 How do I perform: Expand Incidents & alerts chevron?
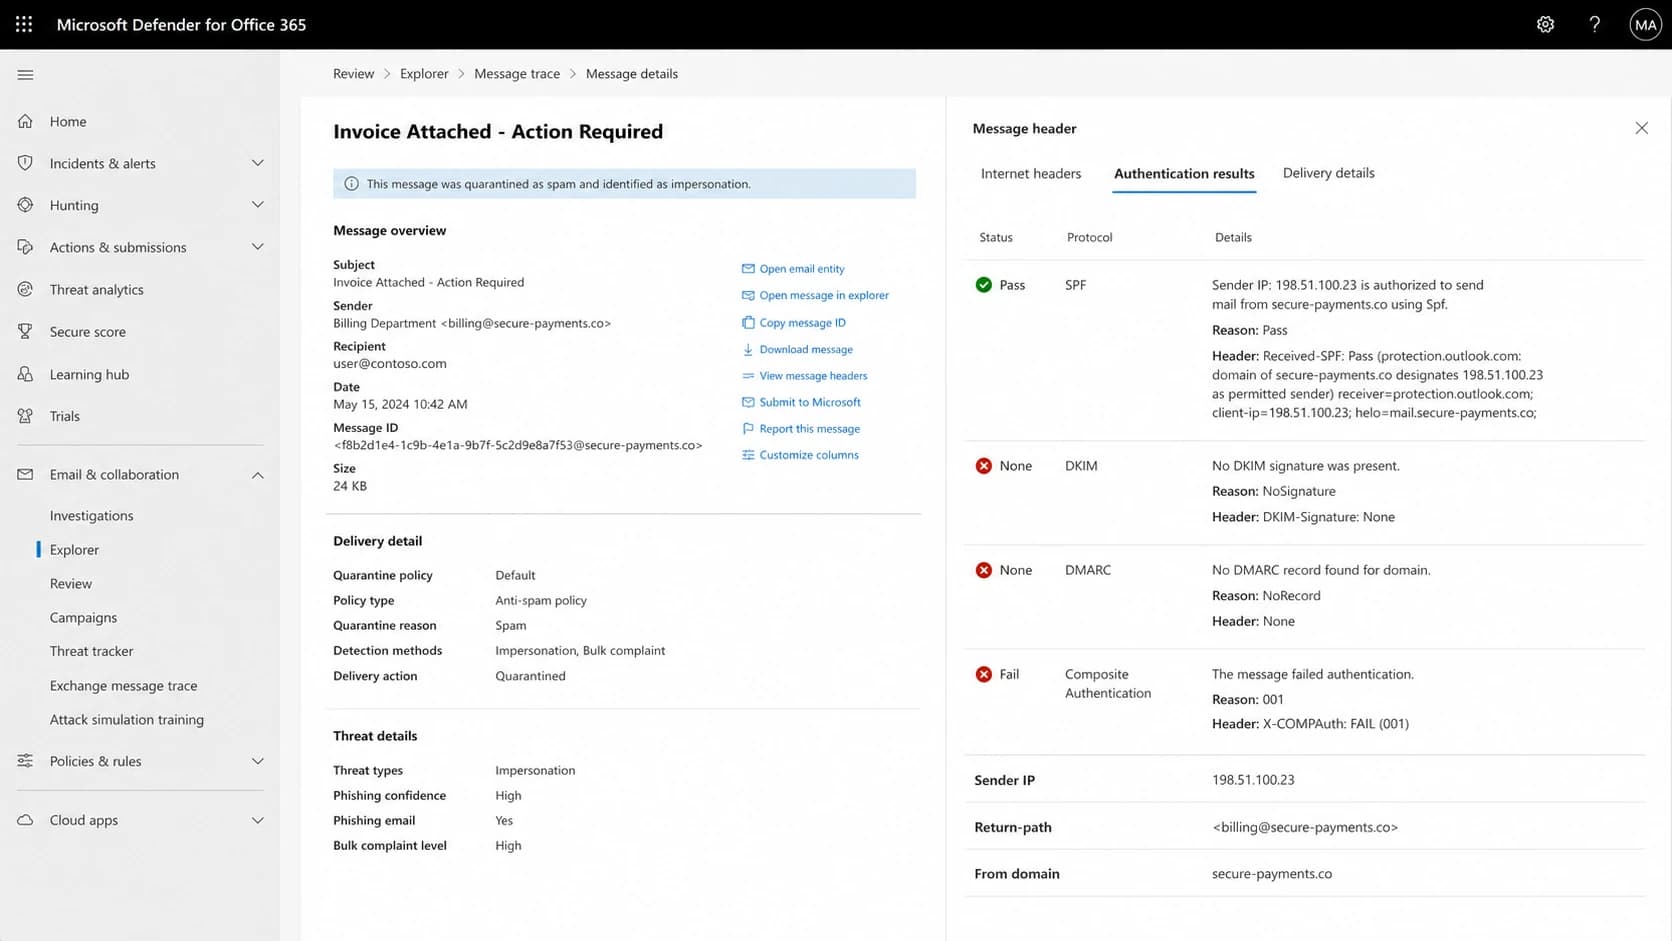click(257, 163)
